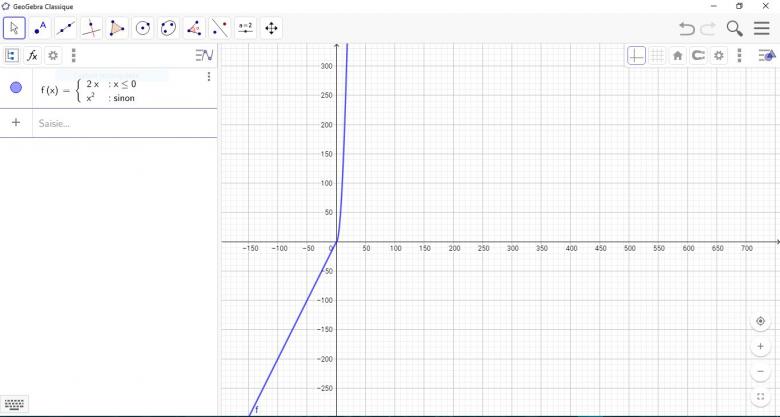This screenshot has height=417, width=780.
Task: Select the Circle with center tool
Action: (x=143, y=28)
